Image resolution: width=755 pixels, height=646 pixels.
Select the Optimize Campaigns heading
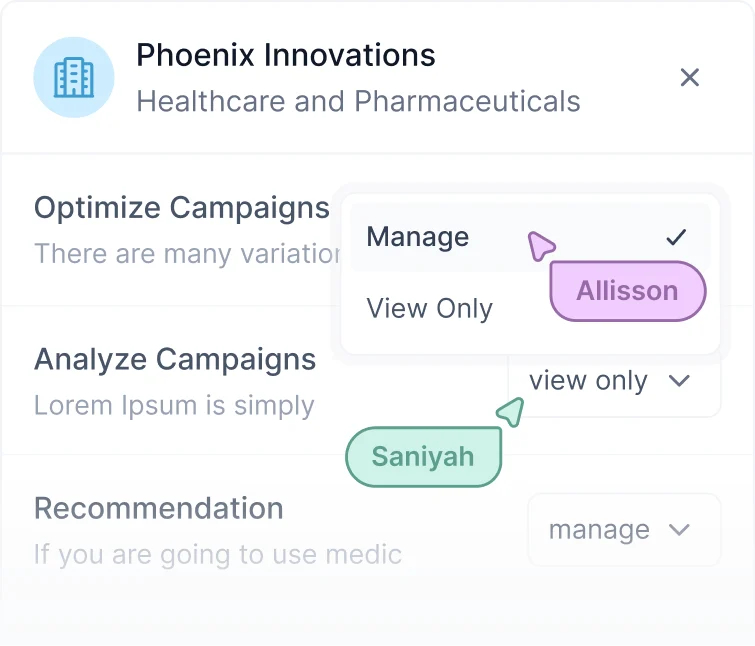182,208
